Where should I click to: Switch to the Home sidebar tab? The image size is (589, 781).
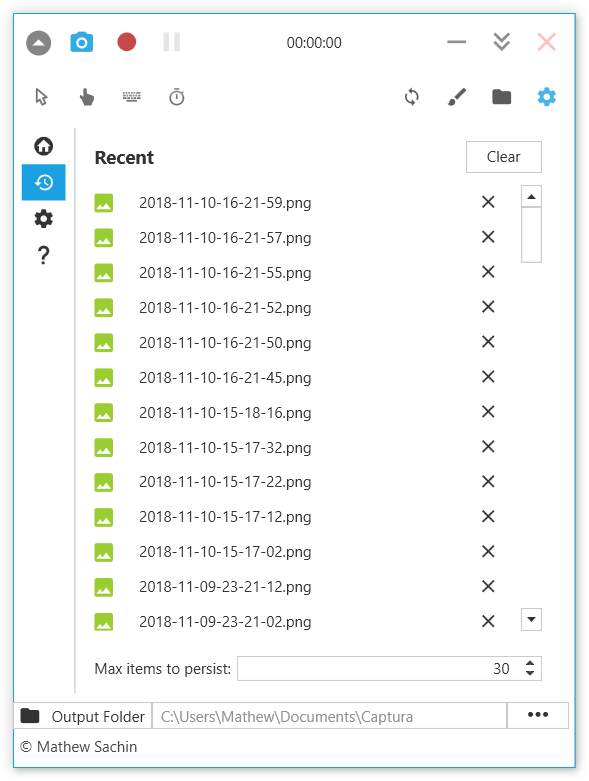[x=44, y=146]
